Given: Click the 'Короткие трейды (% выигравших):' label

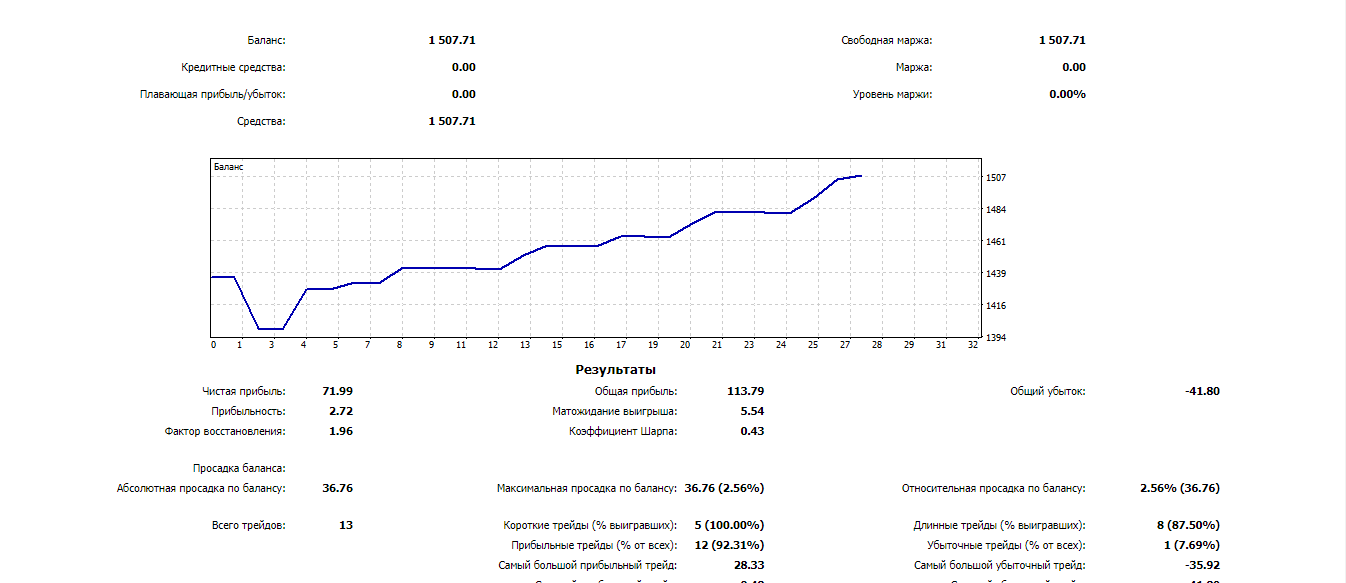Looking at the screenshot, I should 590,525.
